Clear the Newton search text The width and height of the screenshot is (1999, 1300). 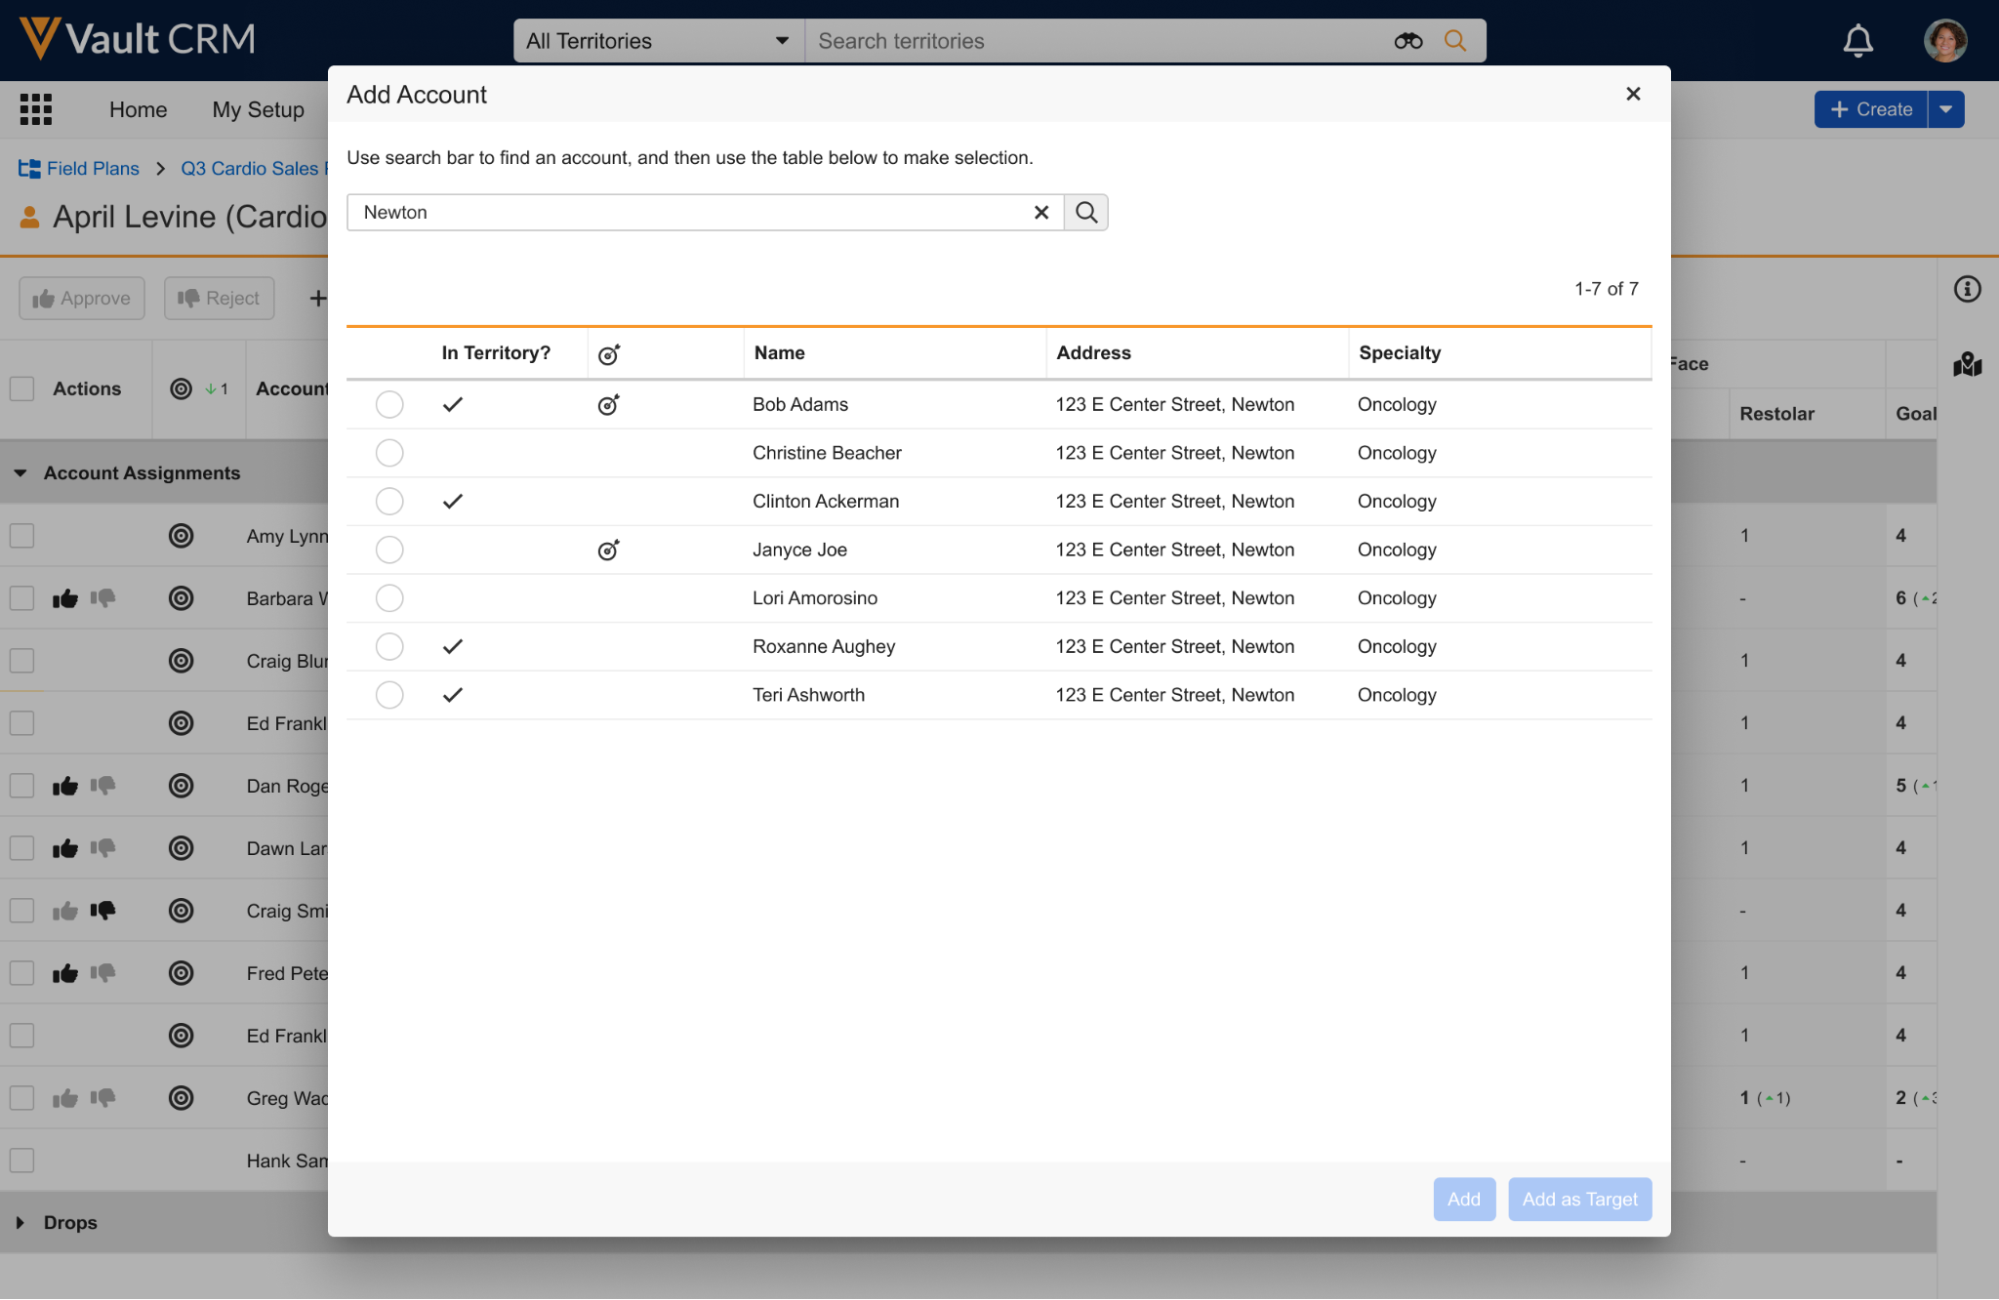tap(1041, 212)
